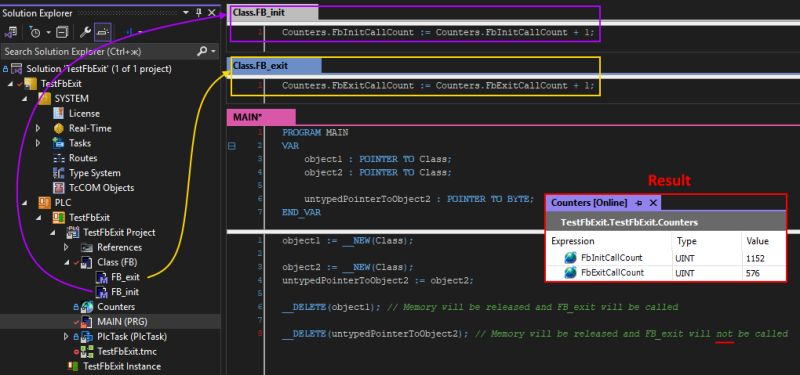The width and height of the screenshot is (800, 375).
Task: Click the PlcTask icon in tree
Action: click(87, 337)
